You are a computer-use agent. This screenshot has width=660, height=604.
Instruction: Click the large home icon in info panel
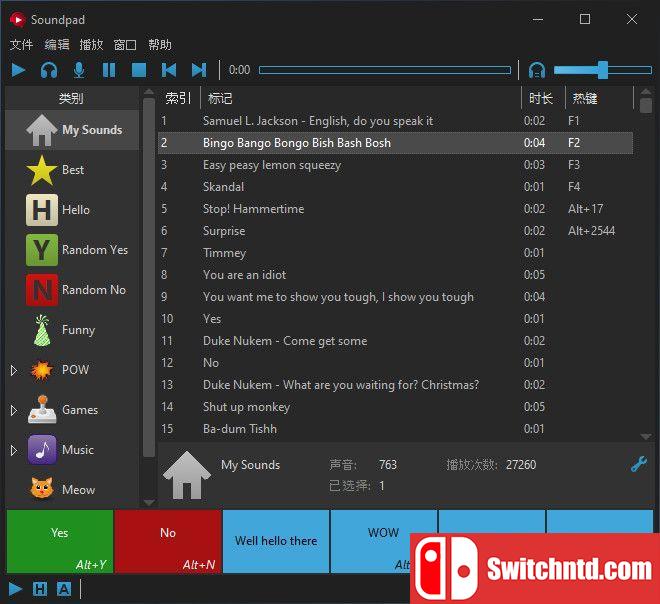pos(186,475)
